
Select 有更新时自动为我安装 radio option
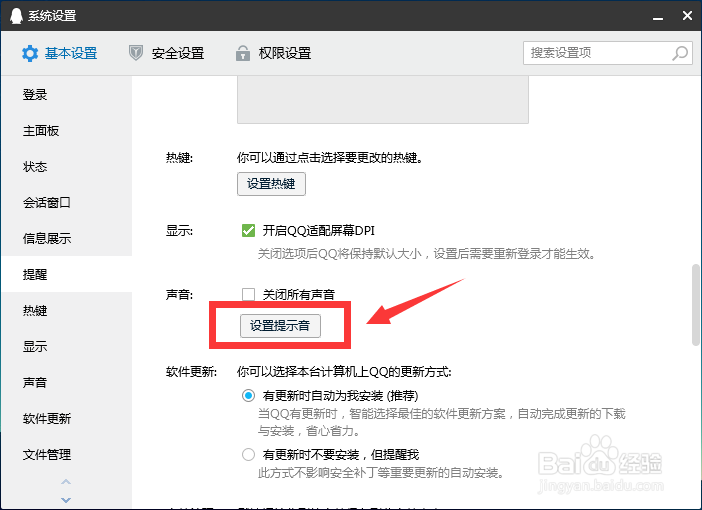tap(248, 395)
